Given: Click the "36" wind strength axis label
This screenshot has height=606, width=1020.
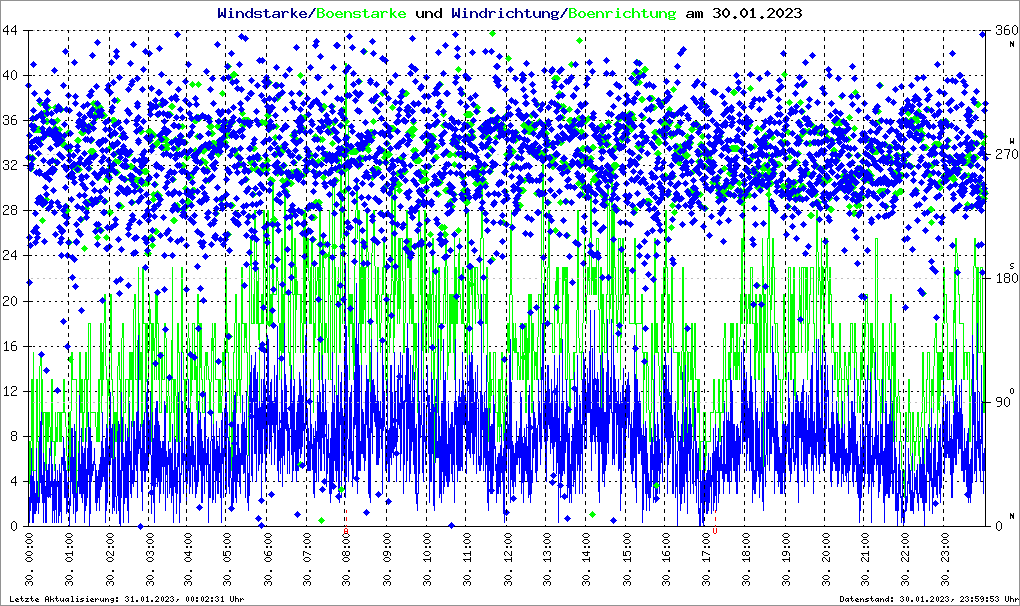Looking at the screenshot, I should click(x=9, y=120).
